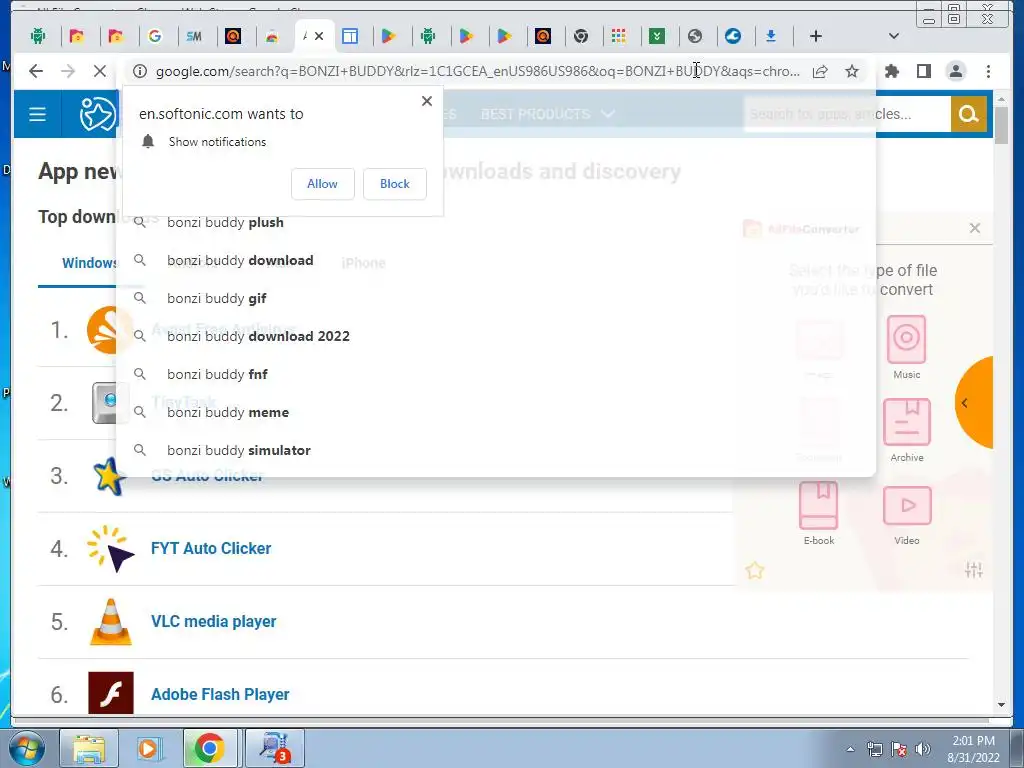Close the AllFileConverter ad panel
The image size is (1024, 768).
(975, 228)
